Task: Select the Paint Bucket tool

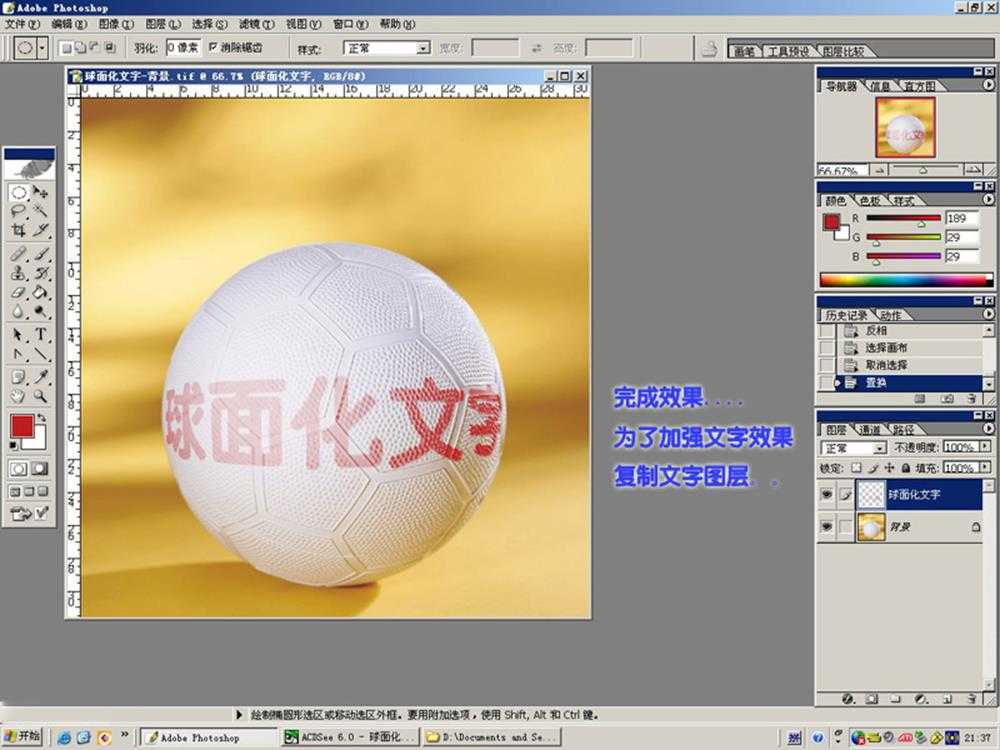Action: [x=40, y=292]
